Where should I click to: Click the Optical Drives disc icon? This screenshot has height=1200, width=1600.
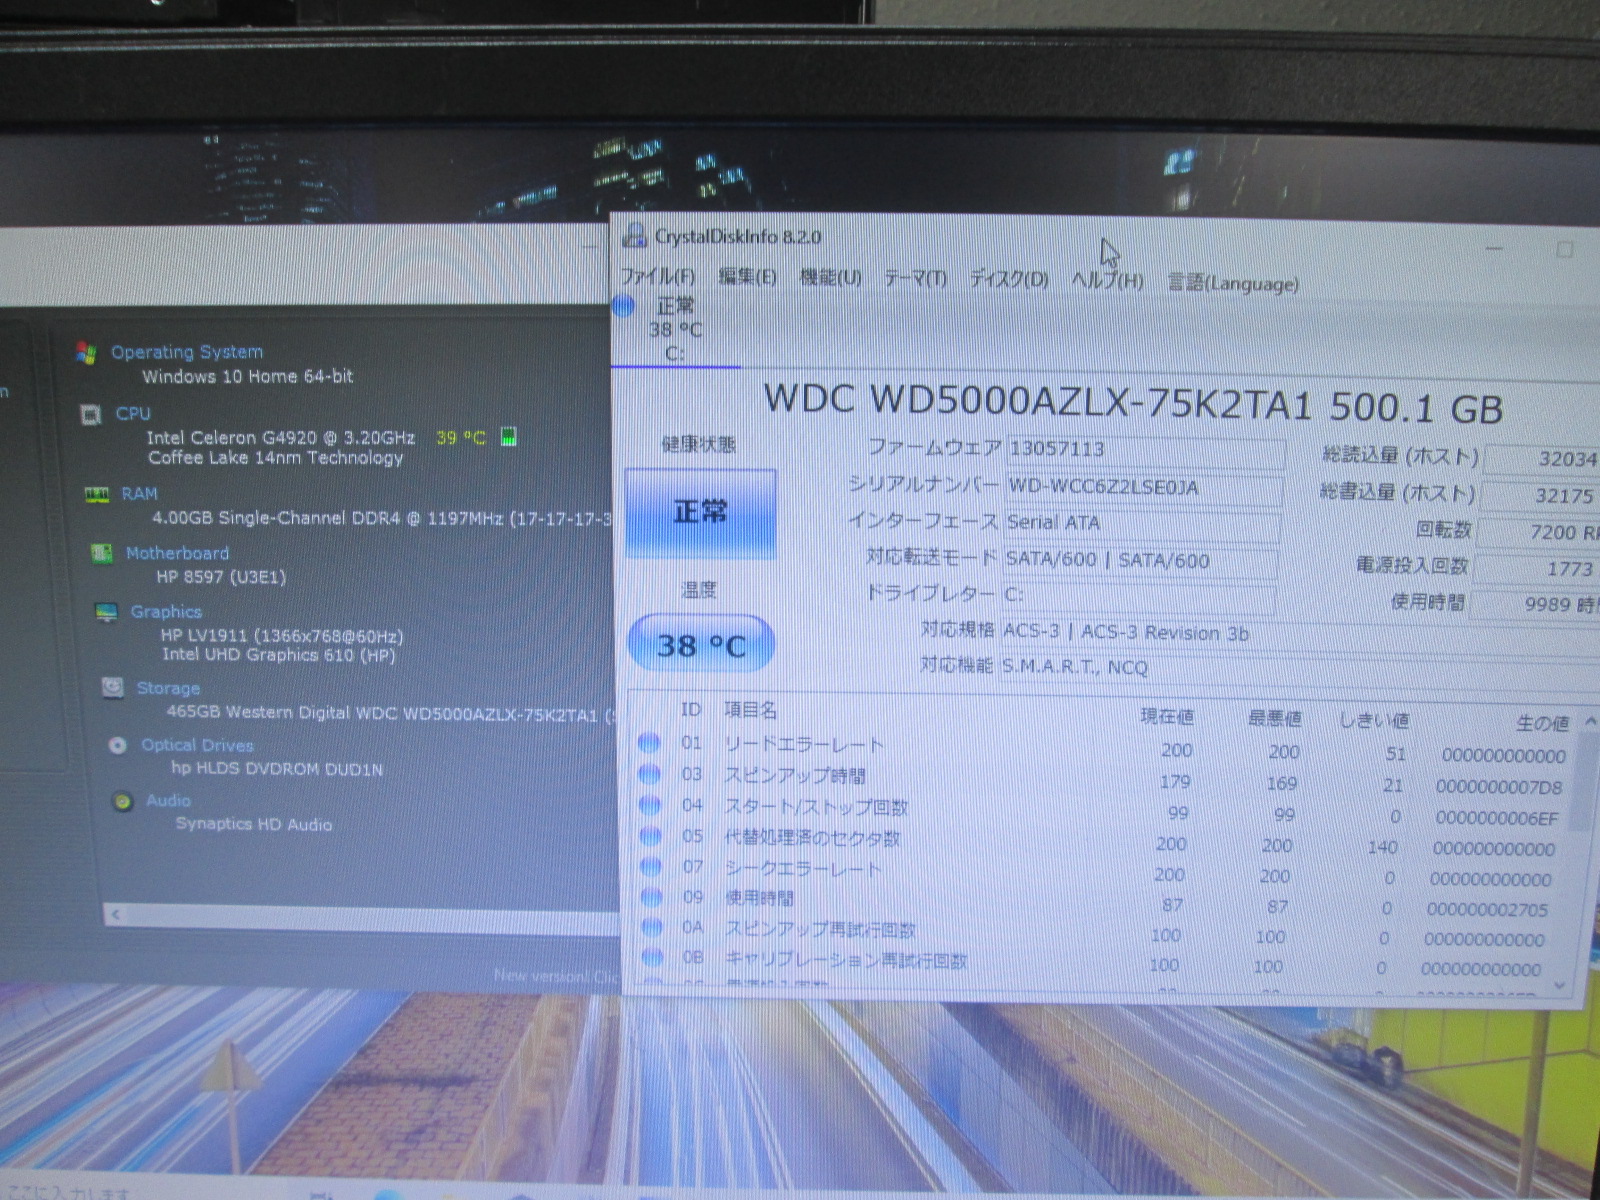(118, 745)
